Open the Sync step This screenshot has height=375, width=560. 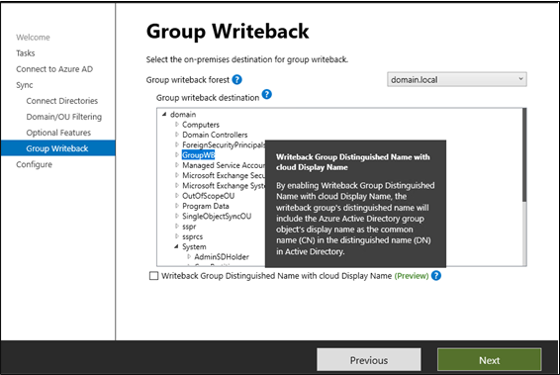[24, 85]
